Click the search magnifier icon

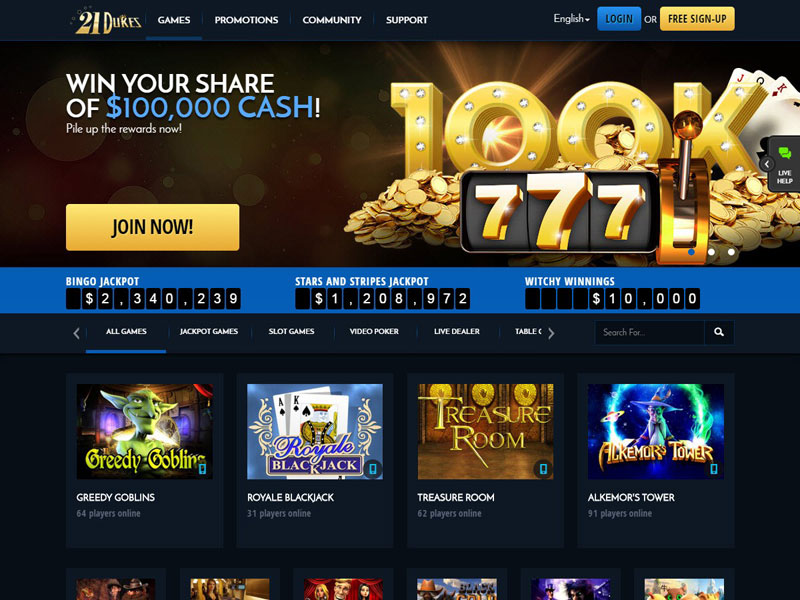pos(719,332)
